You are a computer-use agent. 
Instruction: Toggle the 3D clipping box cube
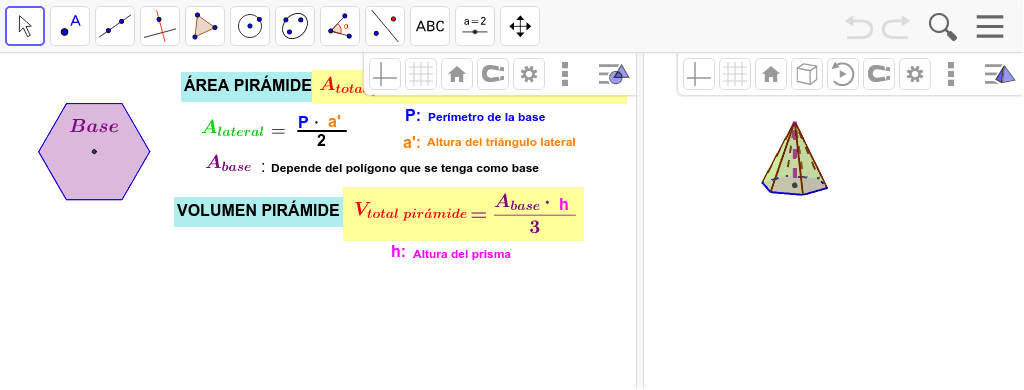pyautogui.click(x=807, y=74)
